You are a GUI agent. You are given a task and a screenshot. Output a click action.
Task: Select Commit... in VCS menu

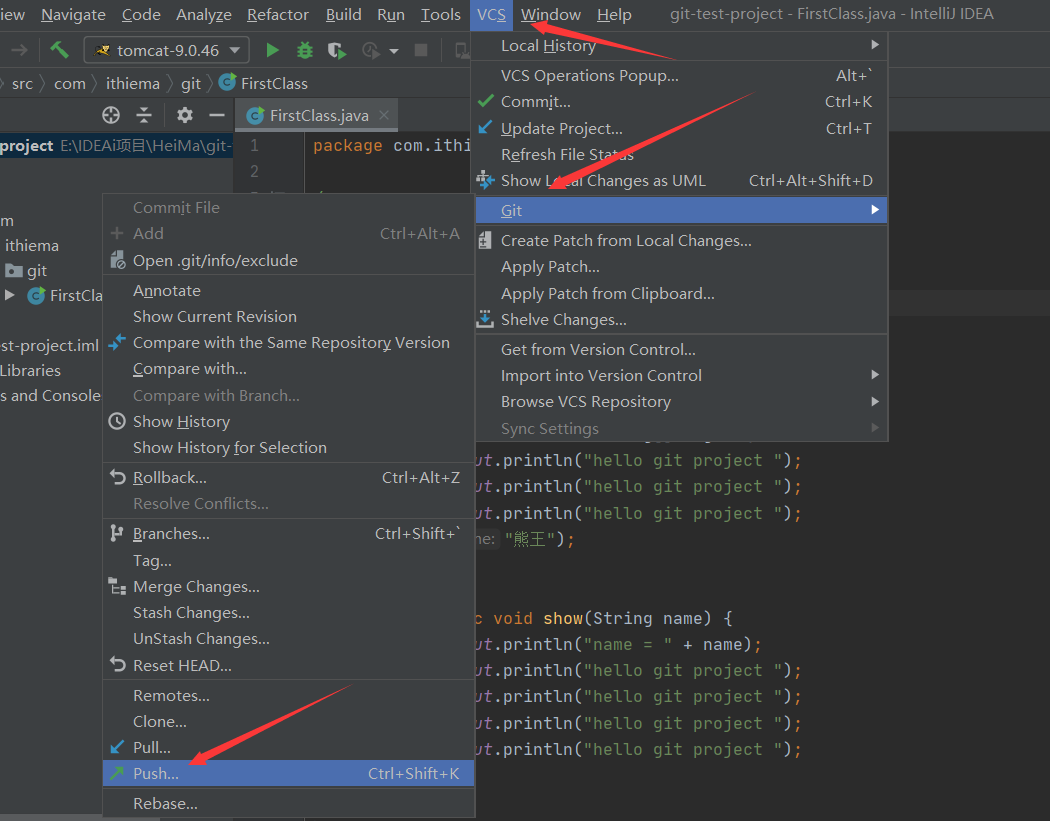pyautogui.click(x=680, y=102)
